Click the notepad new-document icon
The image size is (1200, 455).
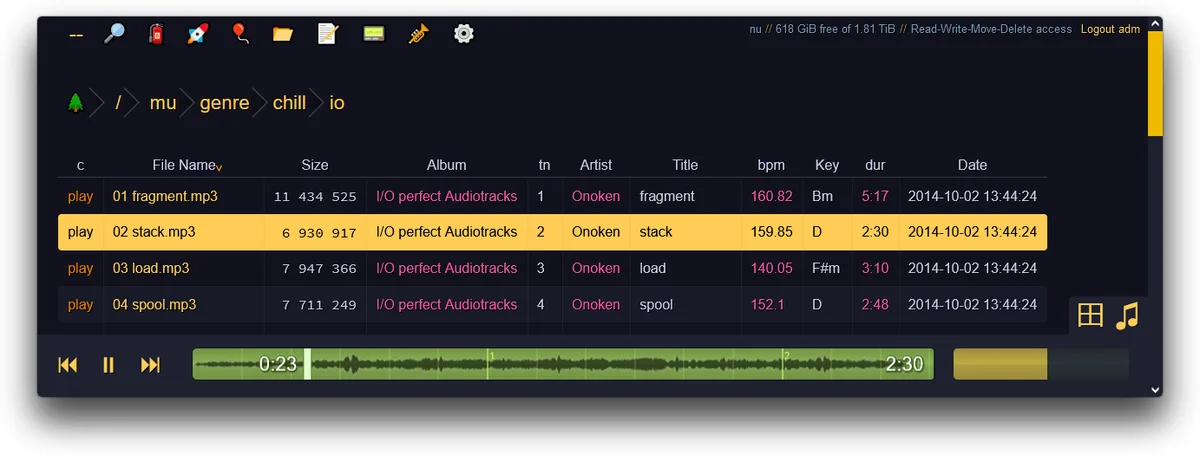(327, 34)
